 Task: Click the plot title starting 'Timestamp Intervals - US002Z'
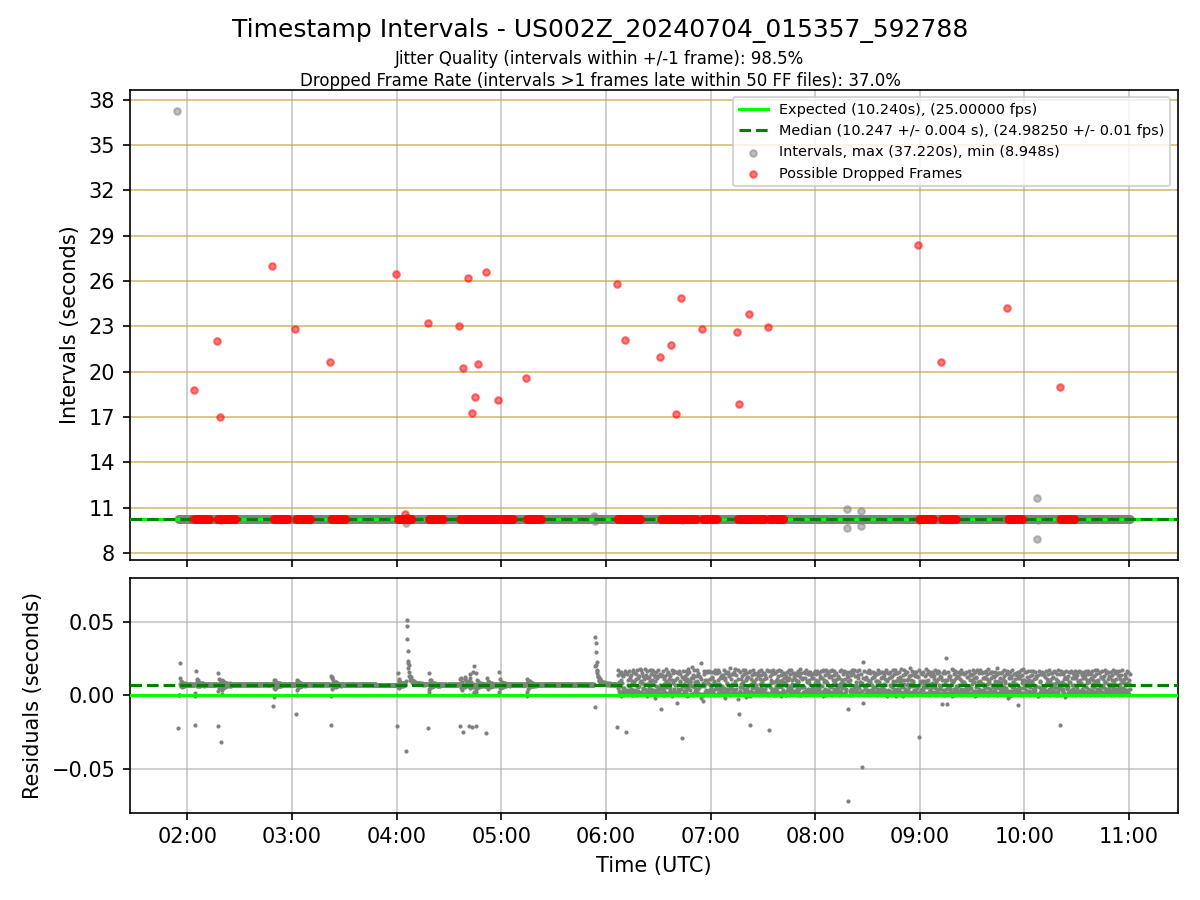click(x=600, y=29)
